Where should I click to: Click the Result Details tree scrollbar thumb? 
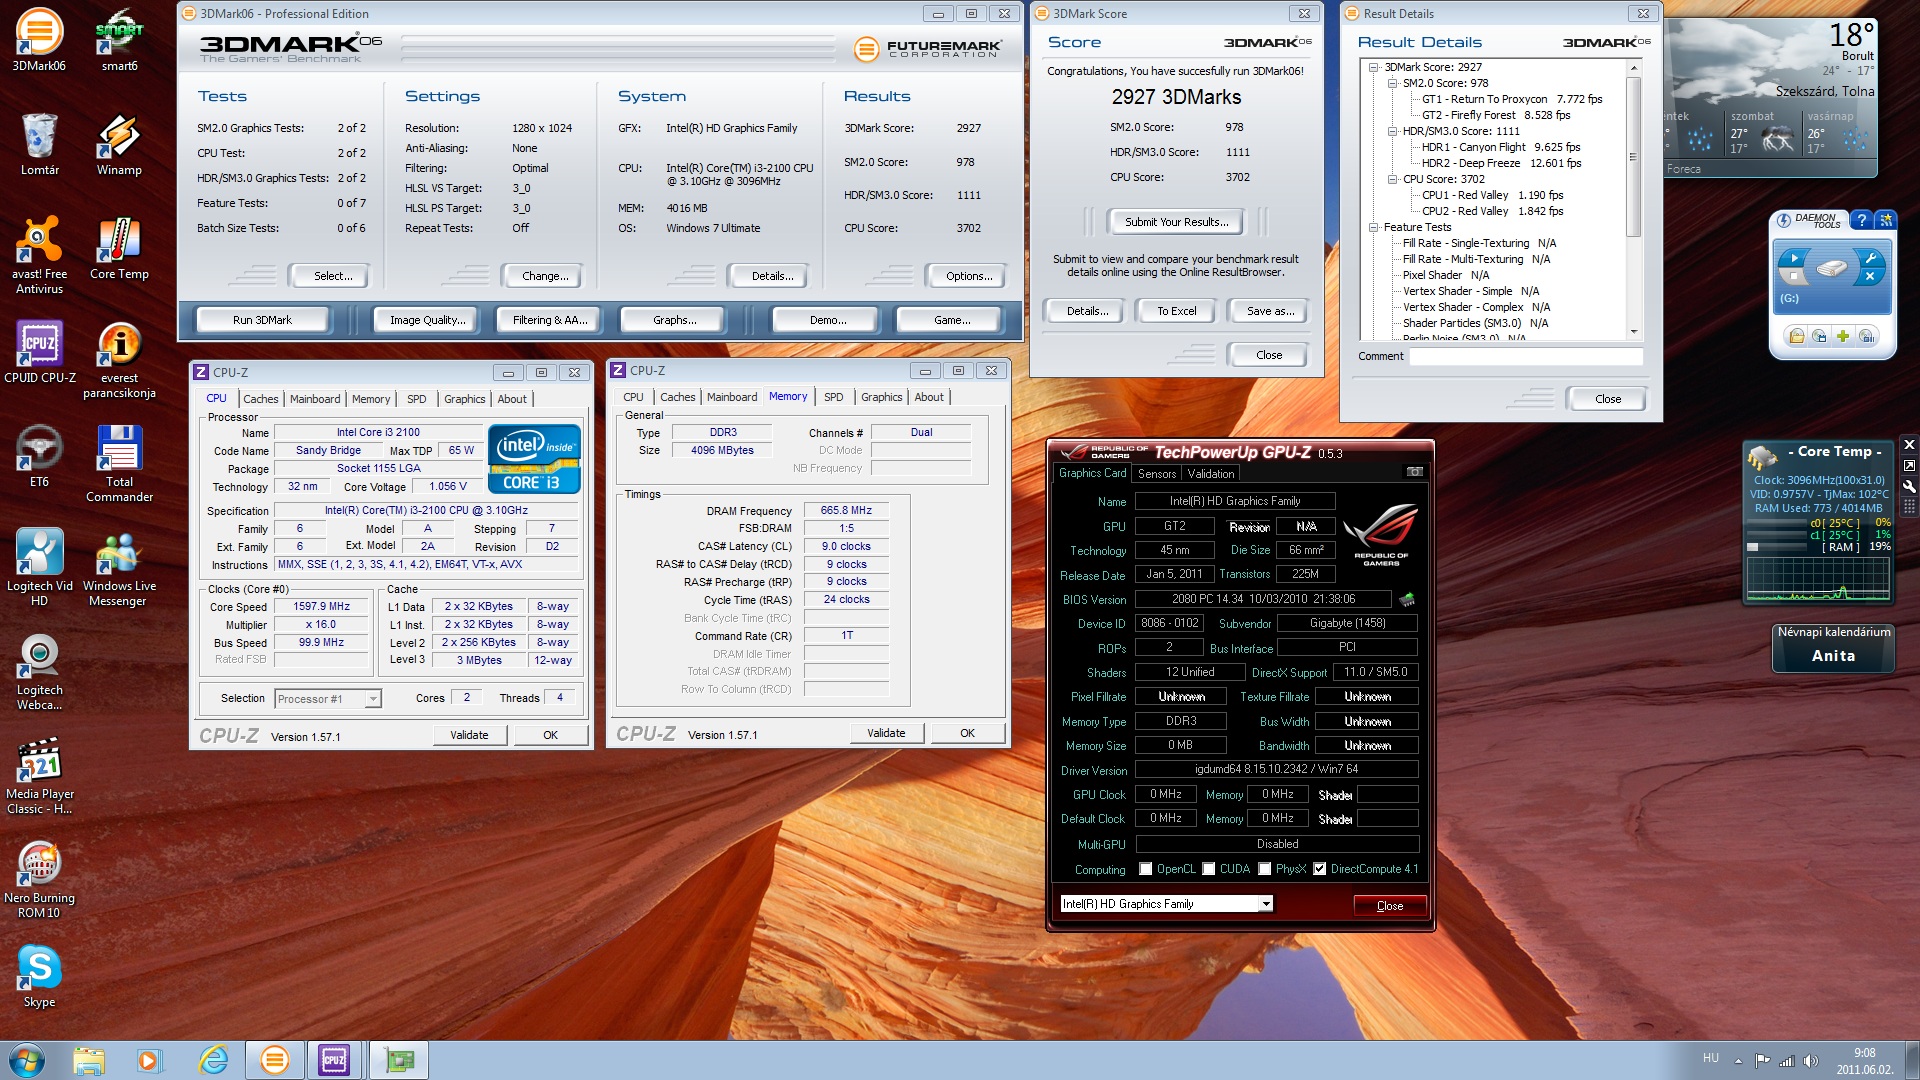click(1633, 157)
